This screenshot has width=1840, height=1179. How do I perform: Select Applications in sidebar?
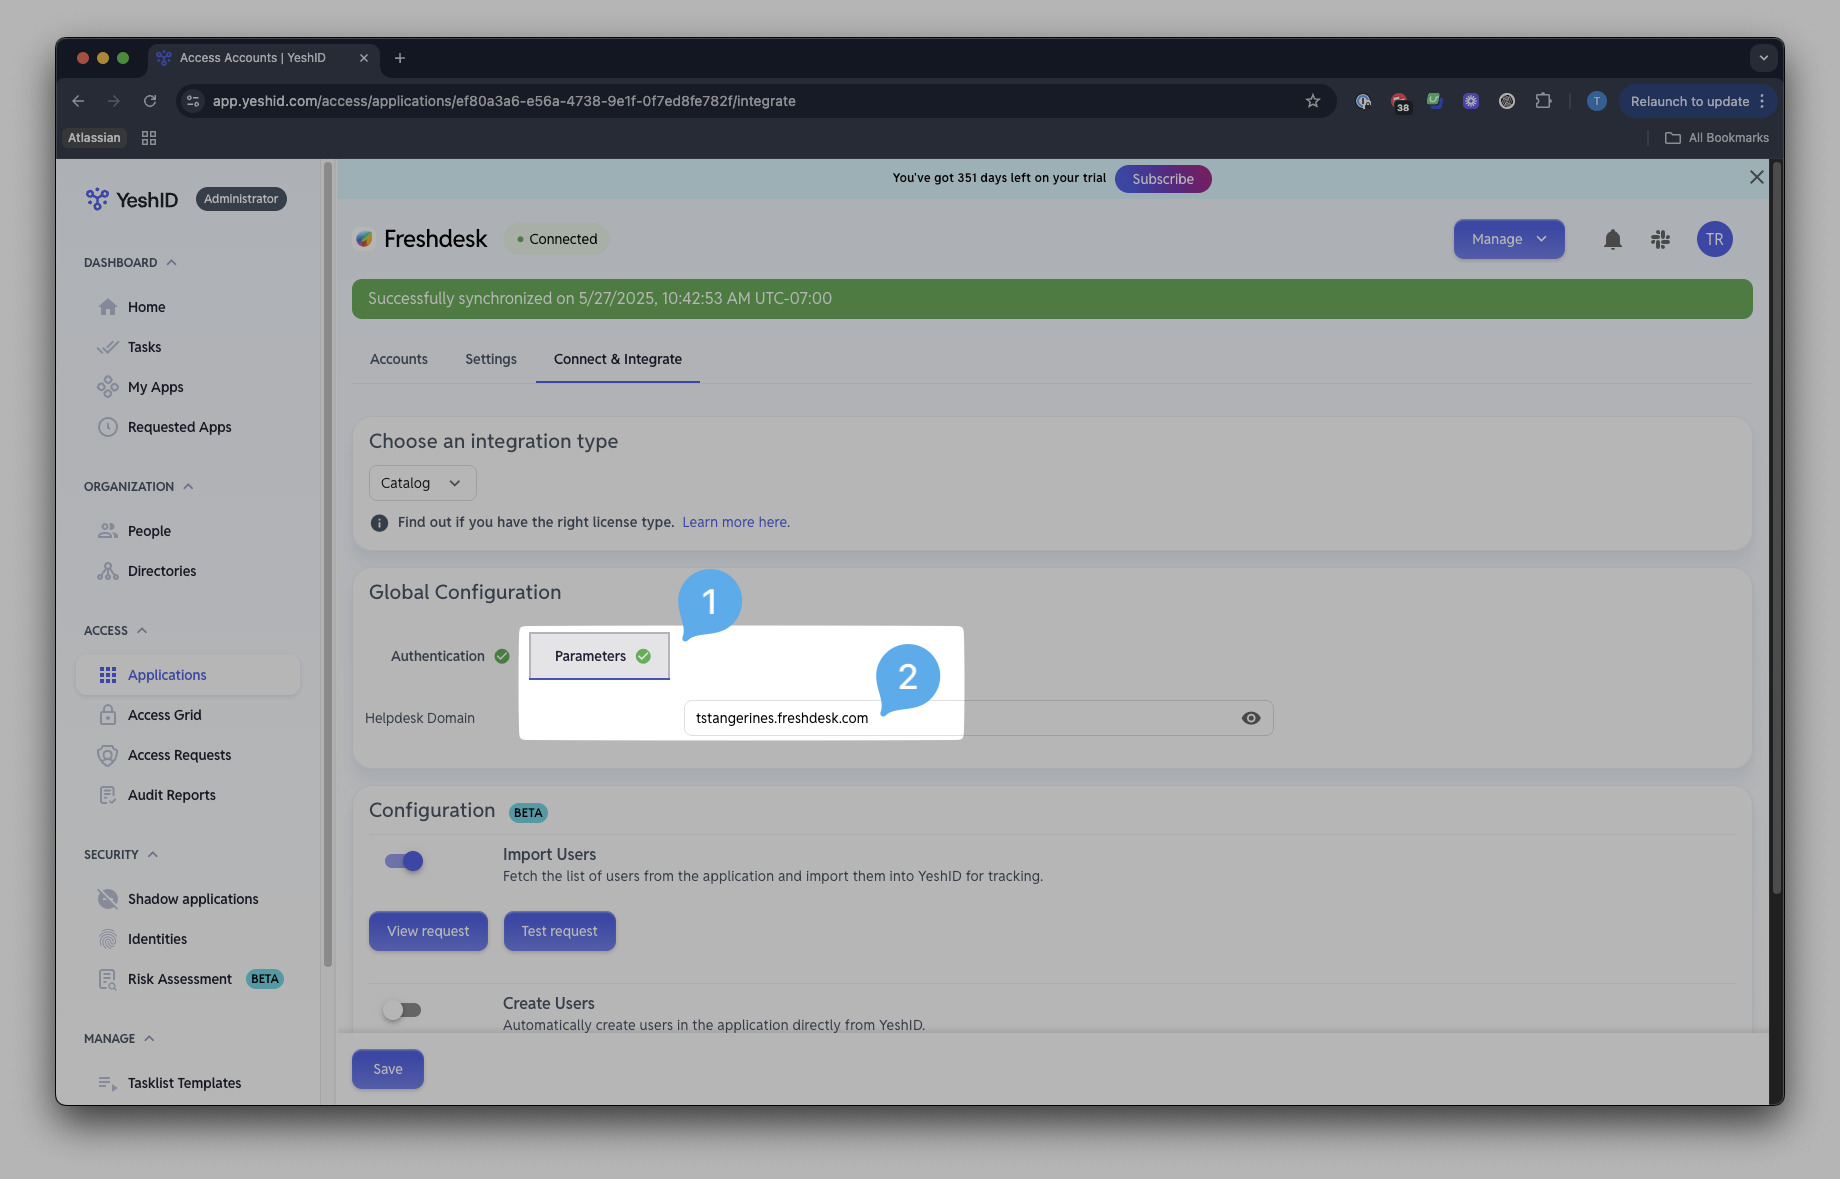tap(188, 675)
